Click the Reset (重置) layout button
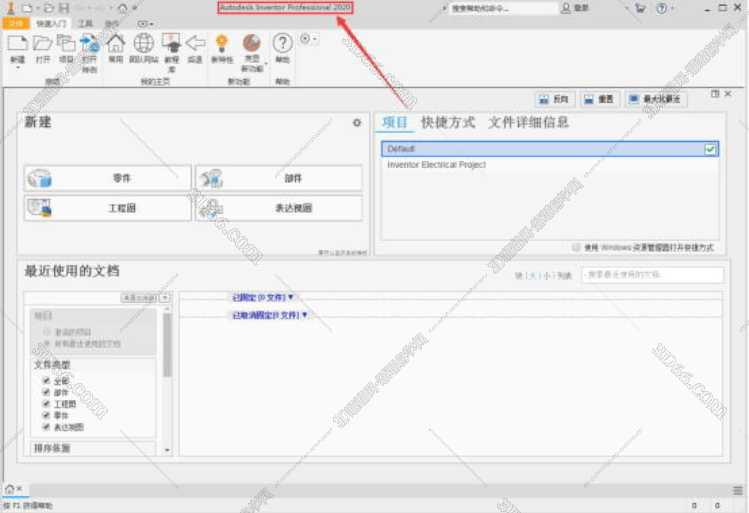The width and height of the screenshot is (749, 513). pos(600,99)
